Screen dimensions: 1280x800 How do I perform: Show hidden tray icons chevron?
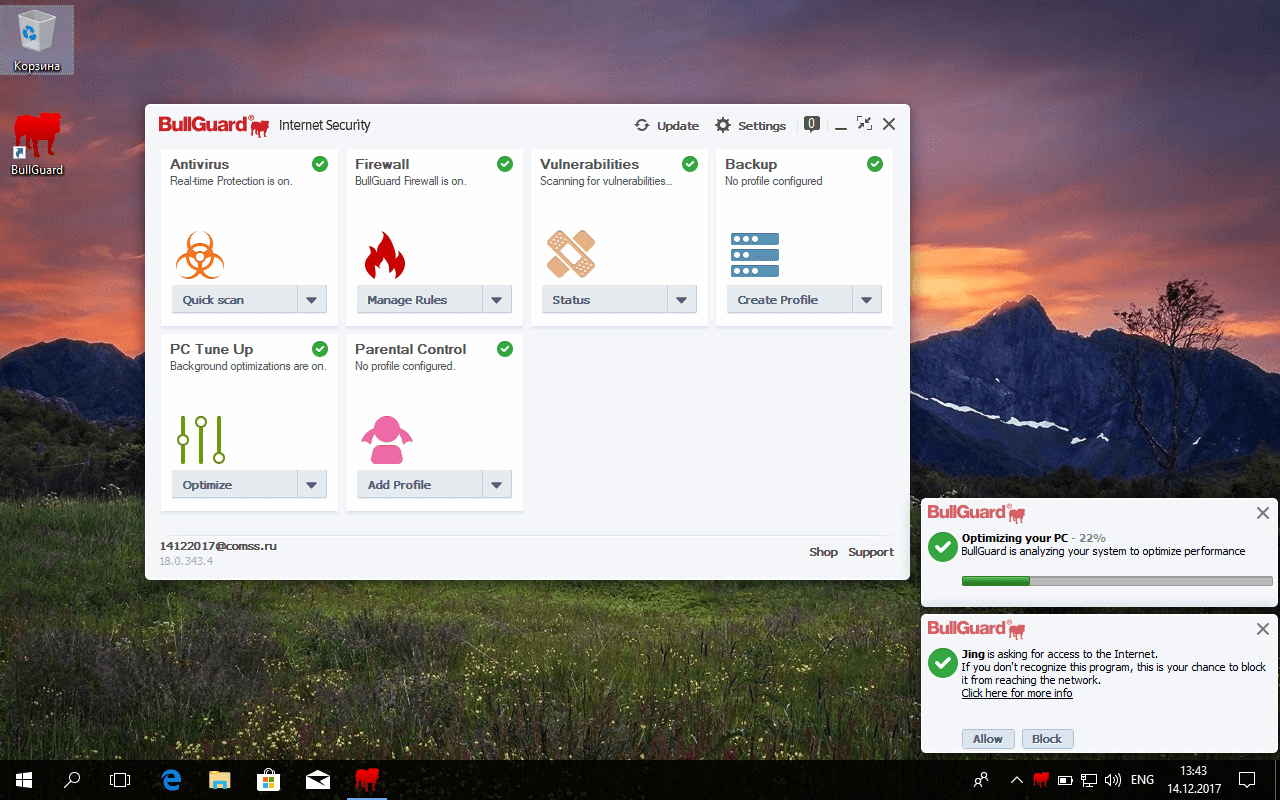1017,779
